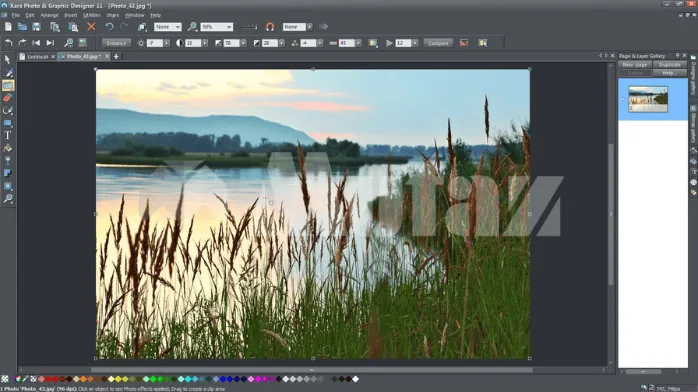Click the red photo icon after Compare
The width and height of the screenshot is (698, 392).
(x=464, y=43)
